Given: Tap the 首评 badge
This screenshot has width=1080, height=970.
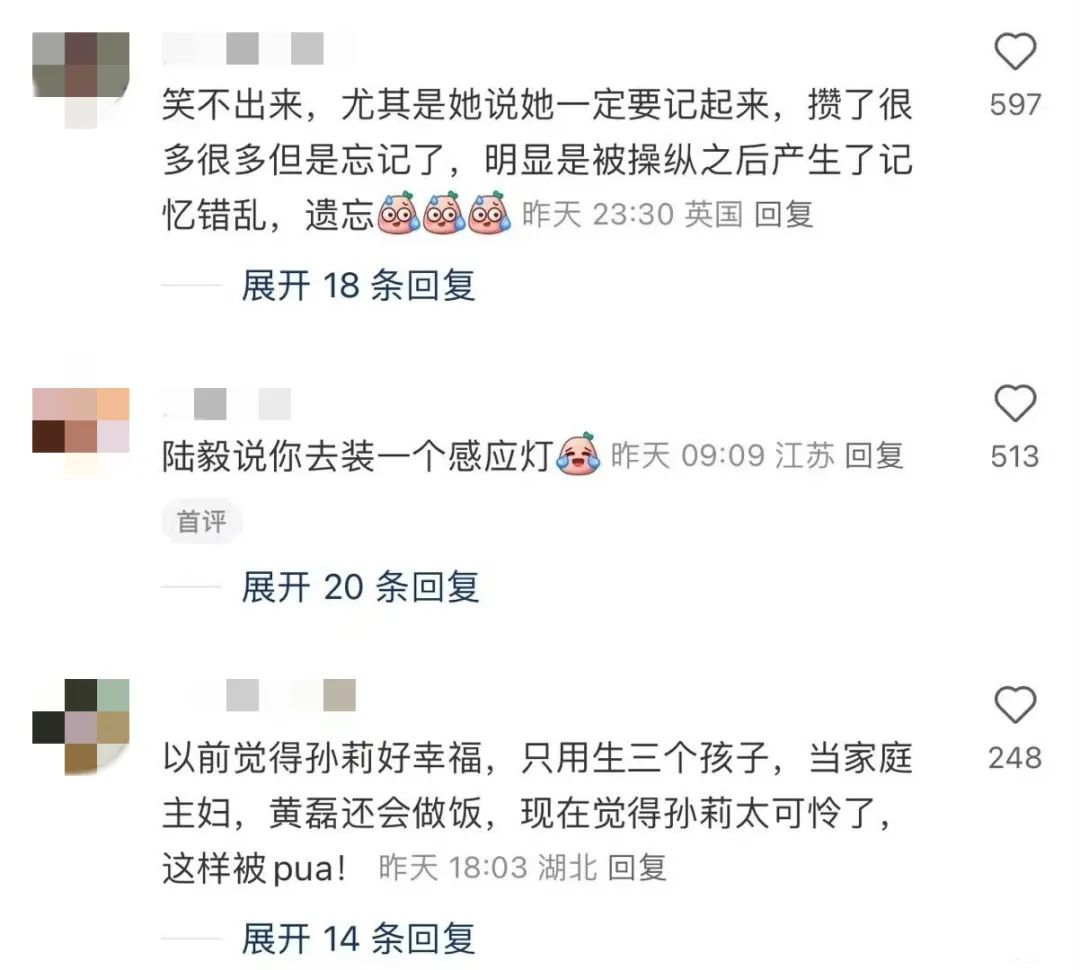Looking at the screenshot, I should 201,522.
